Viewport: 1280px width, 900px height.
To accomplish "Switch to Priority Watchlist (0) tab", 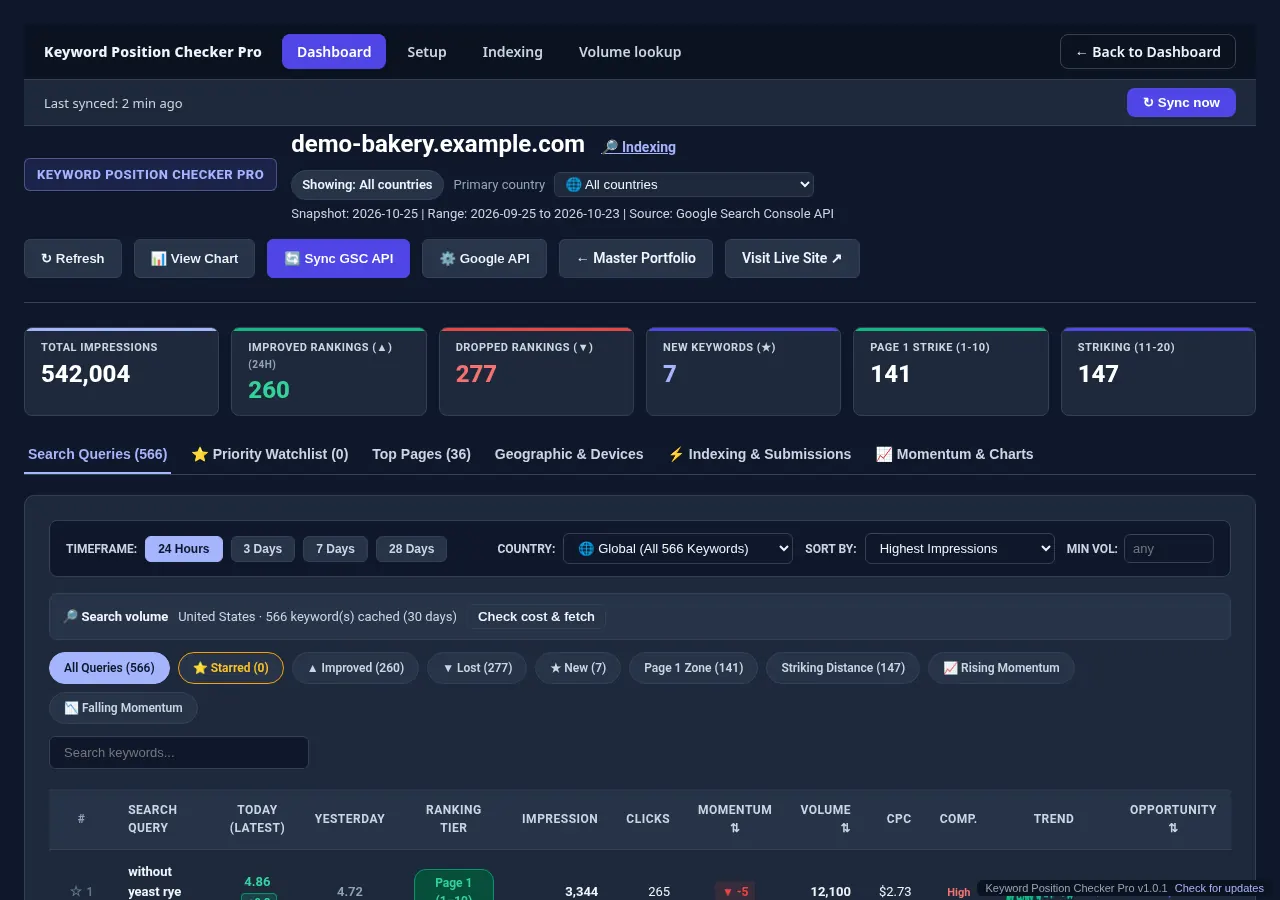I will pos(270,454).
